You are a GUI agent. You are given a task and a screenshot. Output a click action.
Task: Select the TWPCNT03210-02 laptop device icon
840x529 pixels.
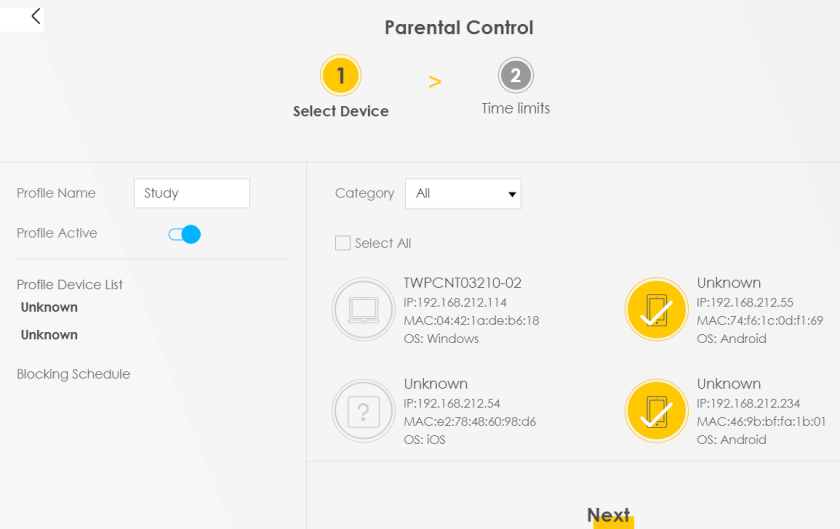(363, 309)
